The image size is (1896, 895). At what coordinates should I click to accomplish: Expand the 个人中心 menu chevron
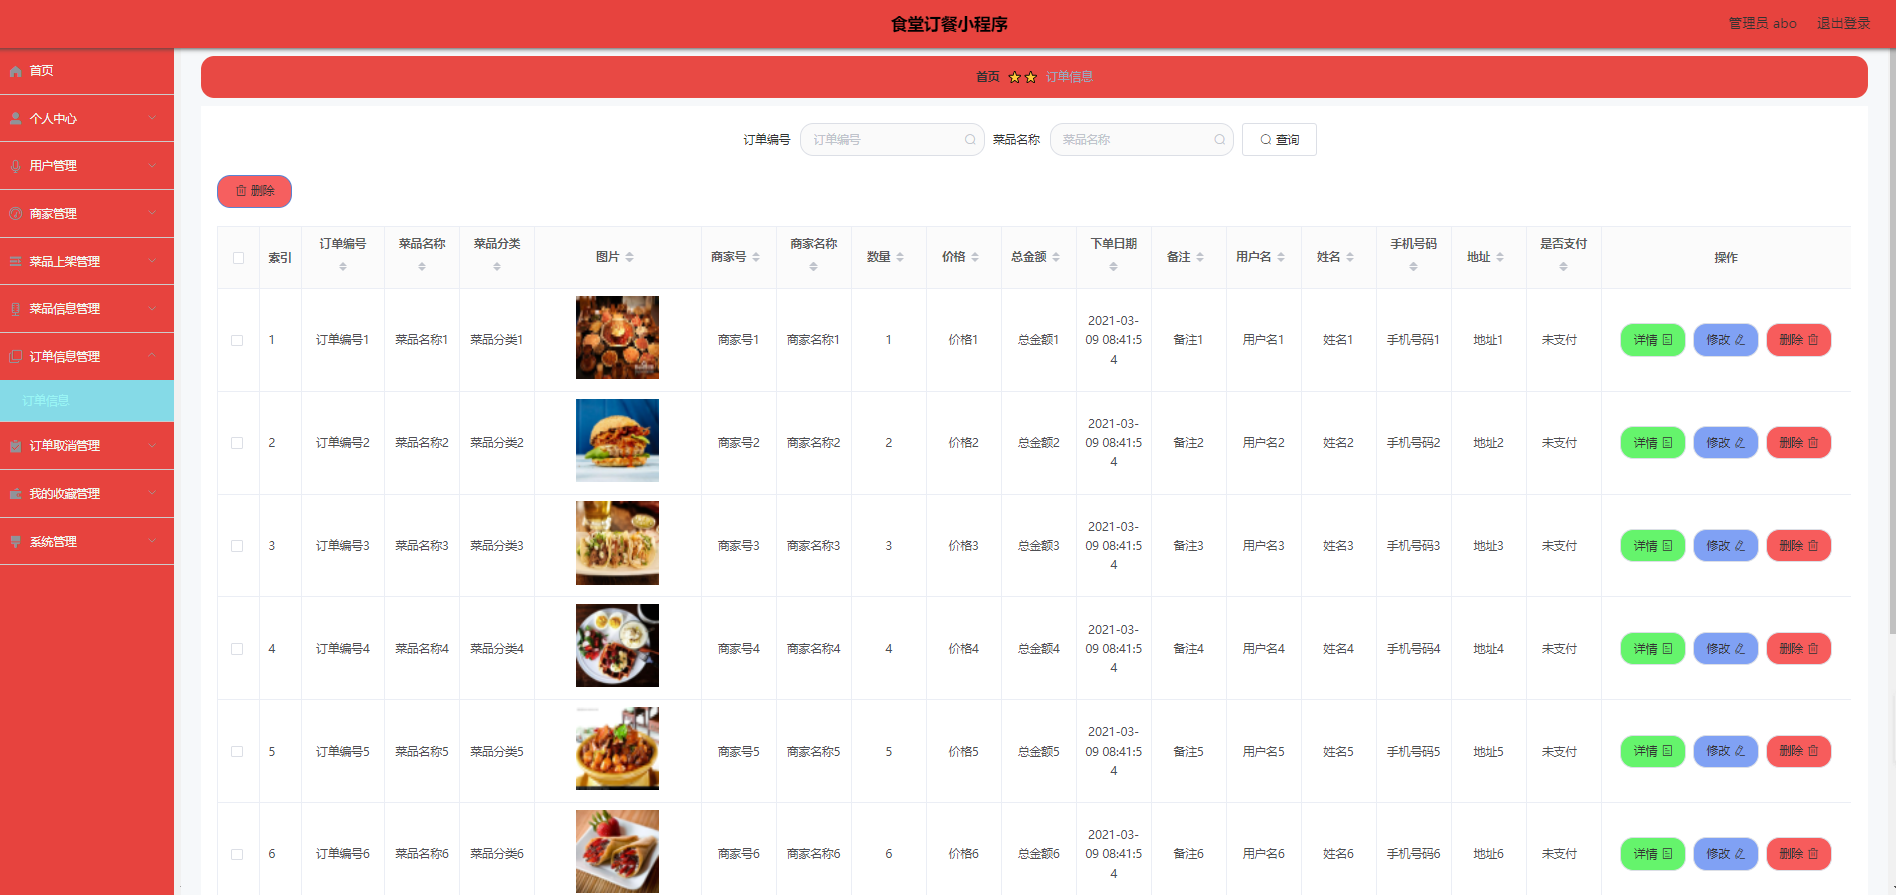(152, 118)
